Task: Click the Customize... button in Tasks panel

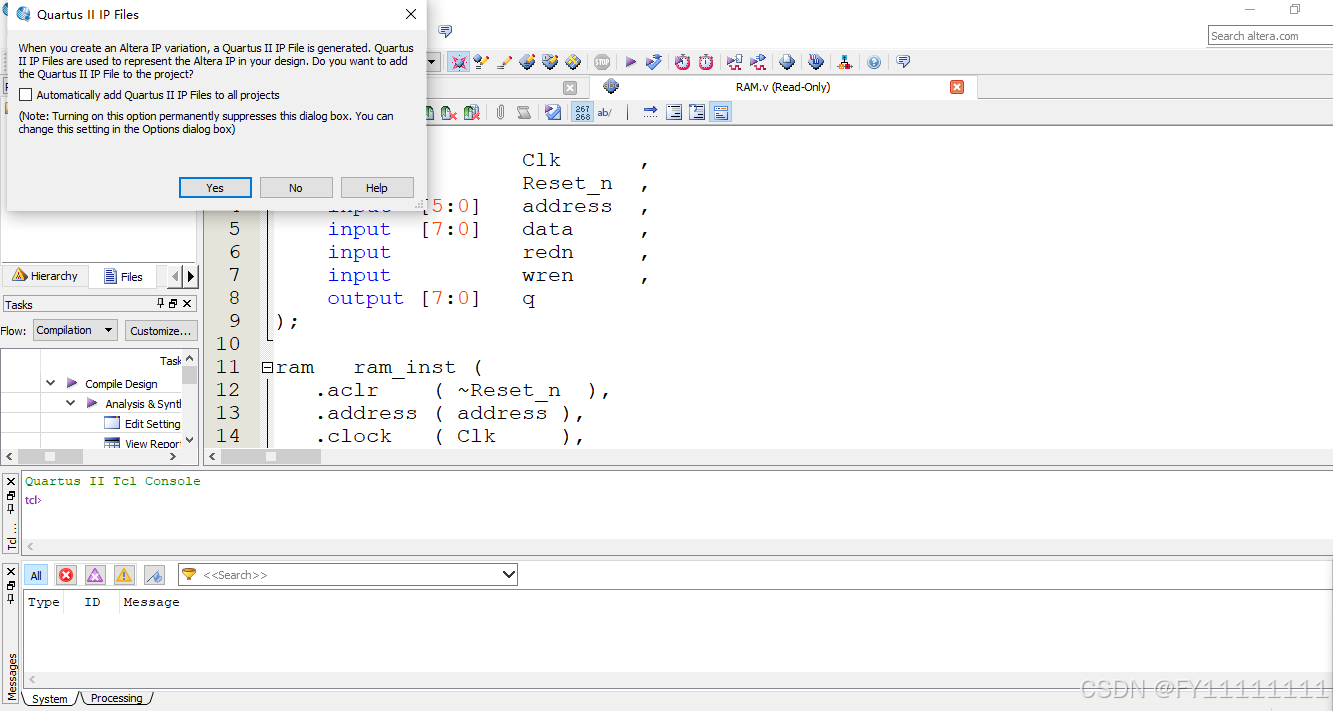Action: (x=160, y=331)
